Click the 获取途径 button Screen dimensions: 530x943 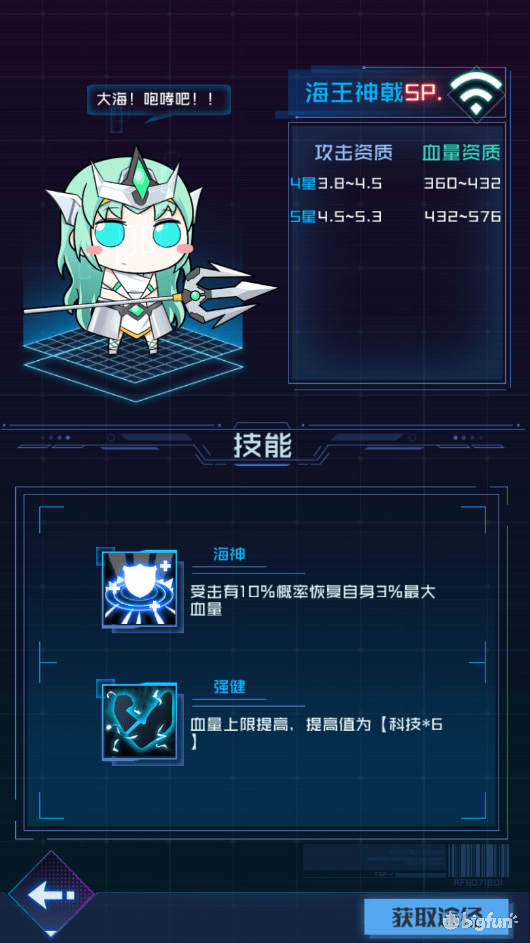click(436, 917)
